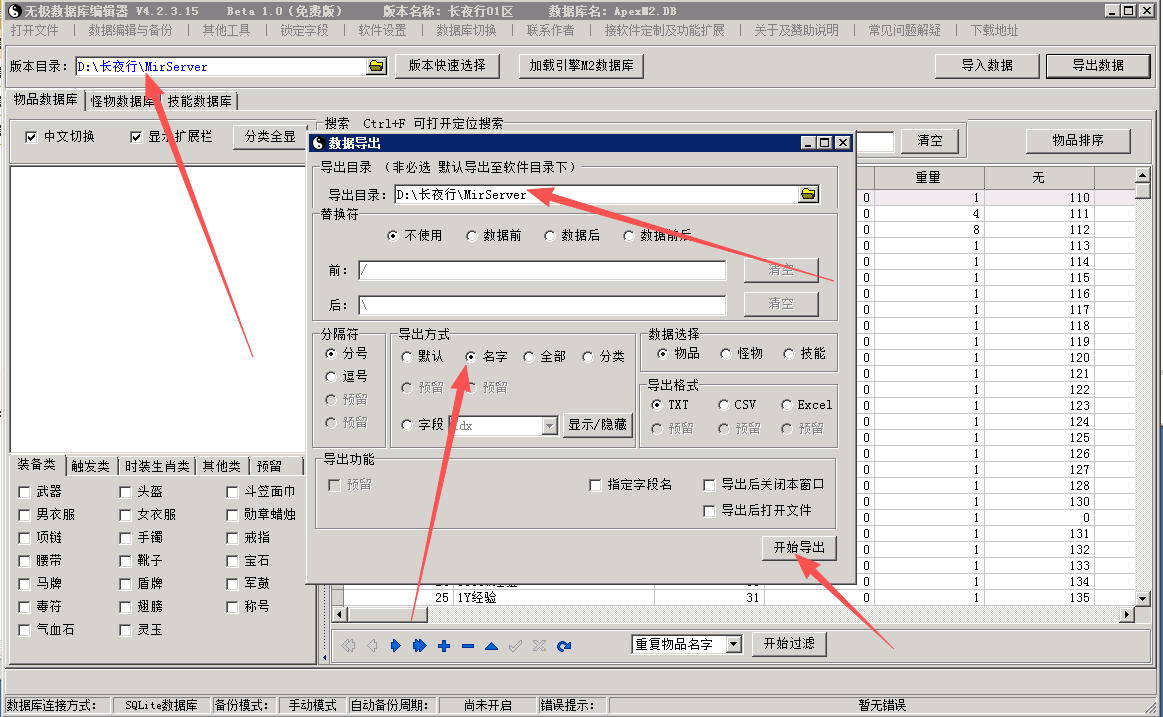The width and height of the screenshot is (1163, 717).
Task: Jump to last record with double-arrow icon
Action: click(x=419, y=646)
